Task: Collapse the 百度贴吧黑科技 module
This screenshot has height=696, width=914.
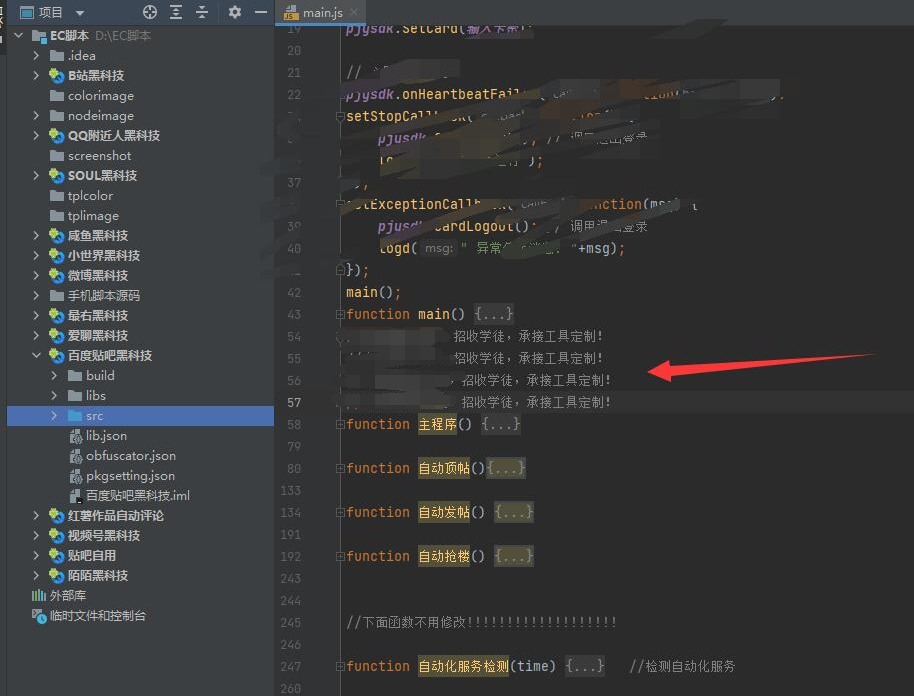Action: pos(36,356)
